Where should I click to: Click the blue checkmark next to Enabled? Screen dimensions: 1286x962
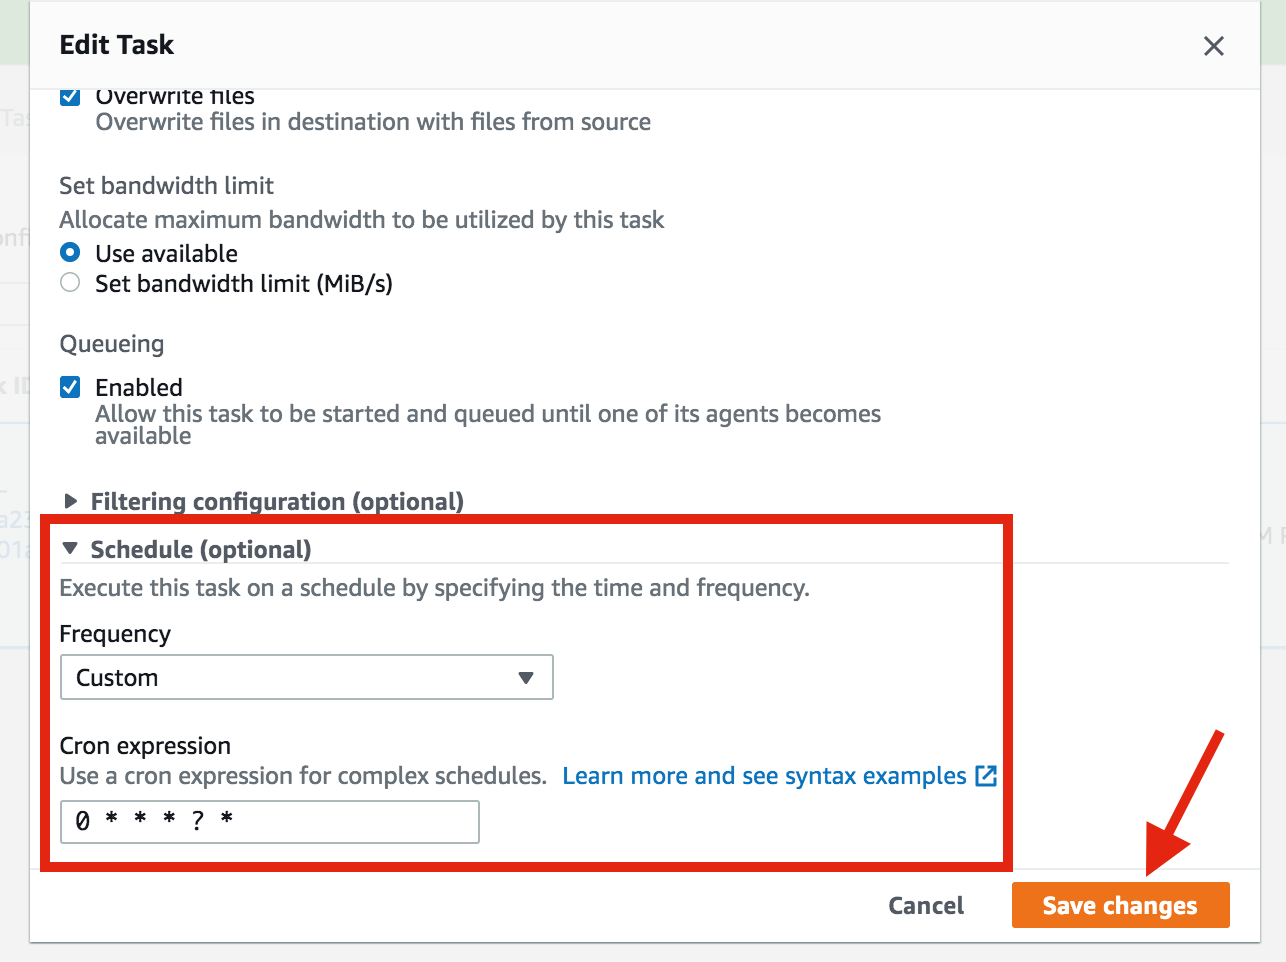(70, 387)
